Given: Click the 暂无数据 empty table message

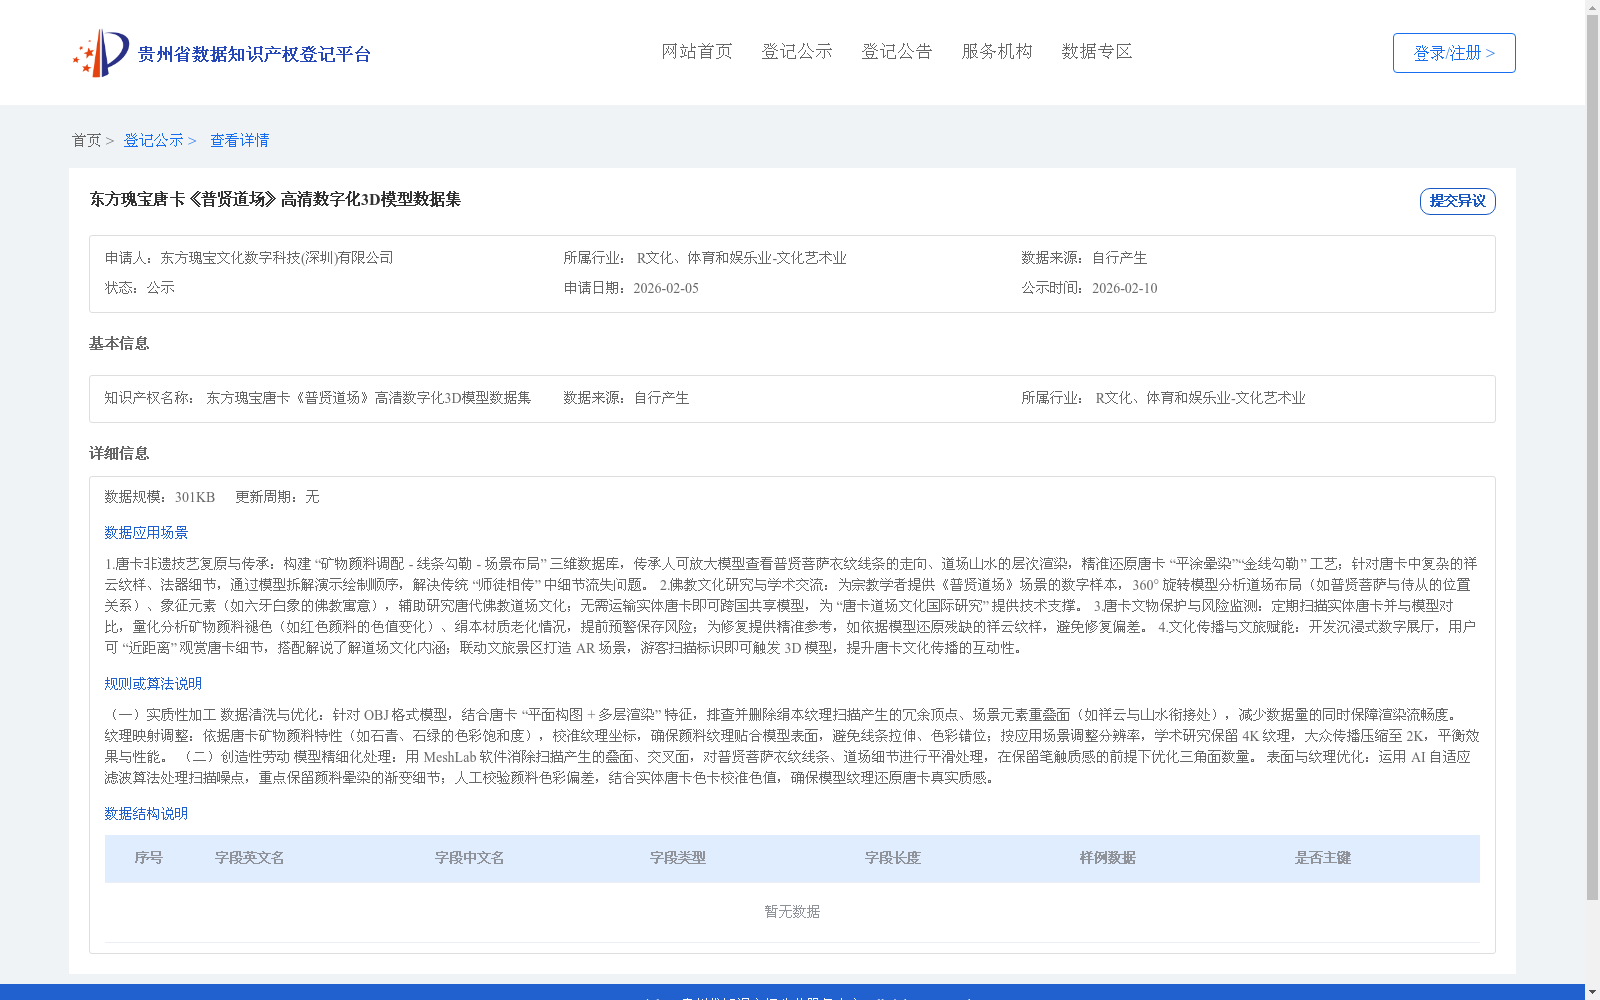Looking at the screenshot, I should pyautogui.click(x=792, y=912).
